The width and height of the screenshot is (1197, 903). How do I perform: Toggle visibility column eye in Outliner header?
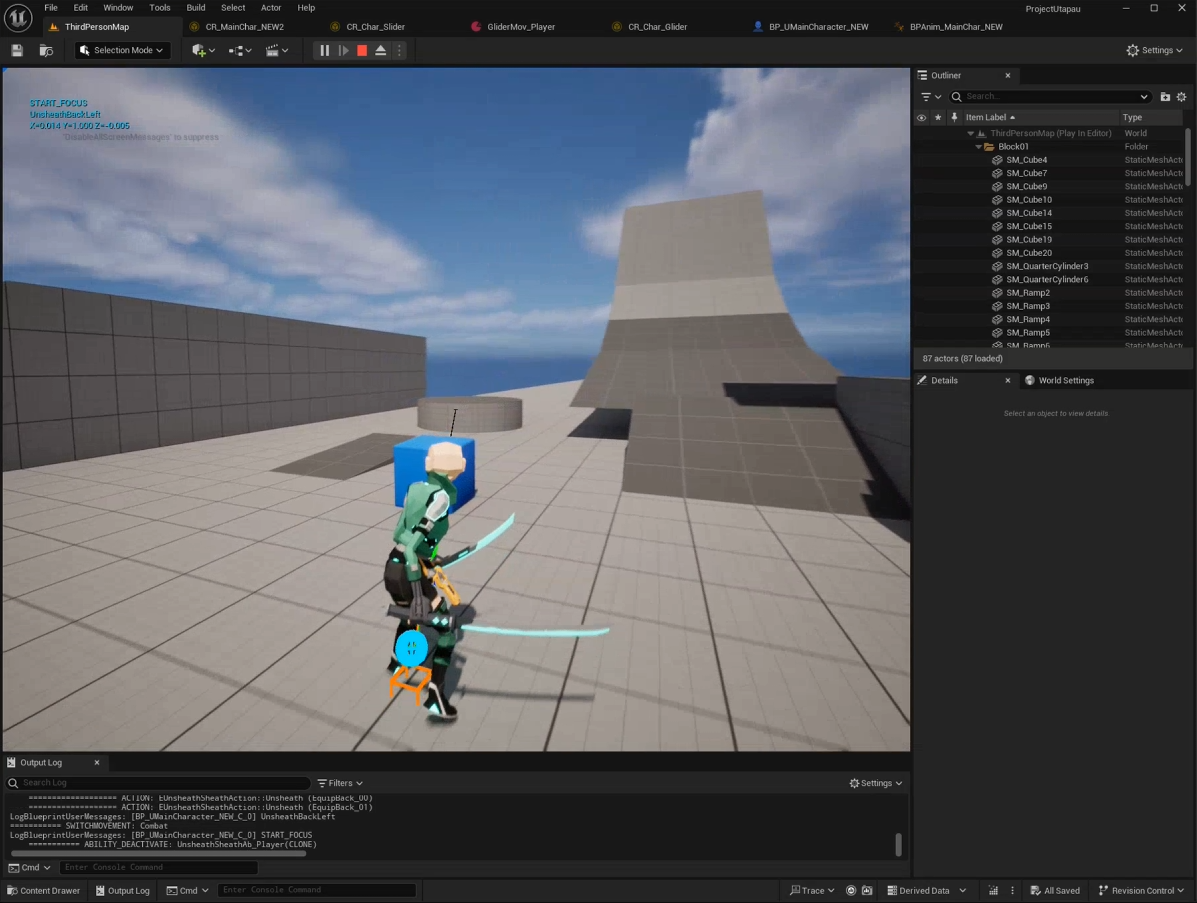click(x=921, y=117)
